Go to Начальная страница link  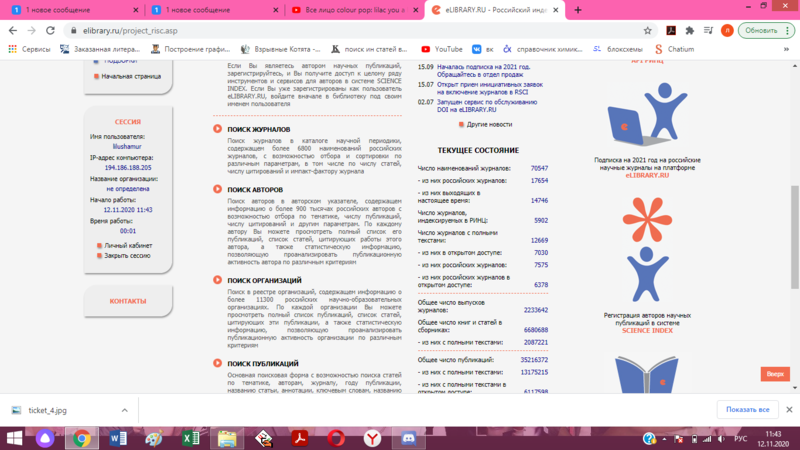point(131,77)
